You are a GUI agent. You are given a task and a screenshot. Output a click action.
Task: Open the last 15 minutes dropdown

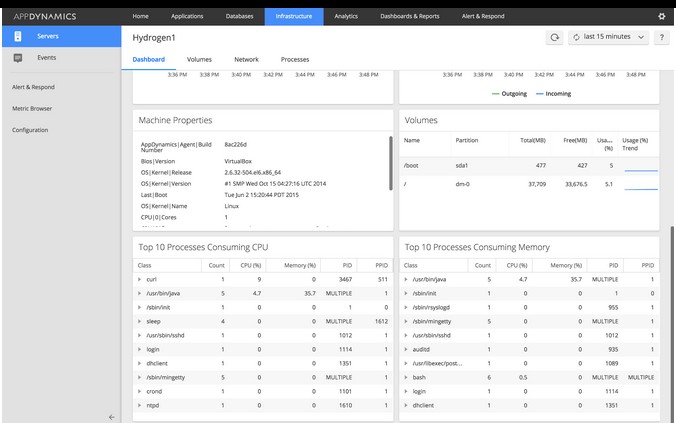[x=608, y=37]
